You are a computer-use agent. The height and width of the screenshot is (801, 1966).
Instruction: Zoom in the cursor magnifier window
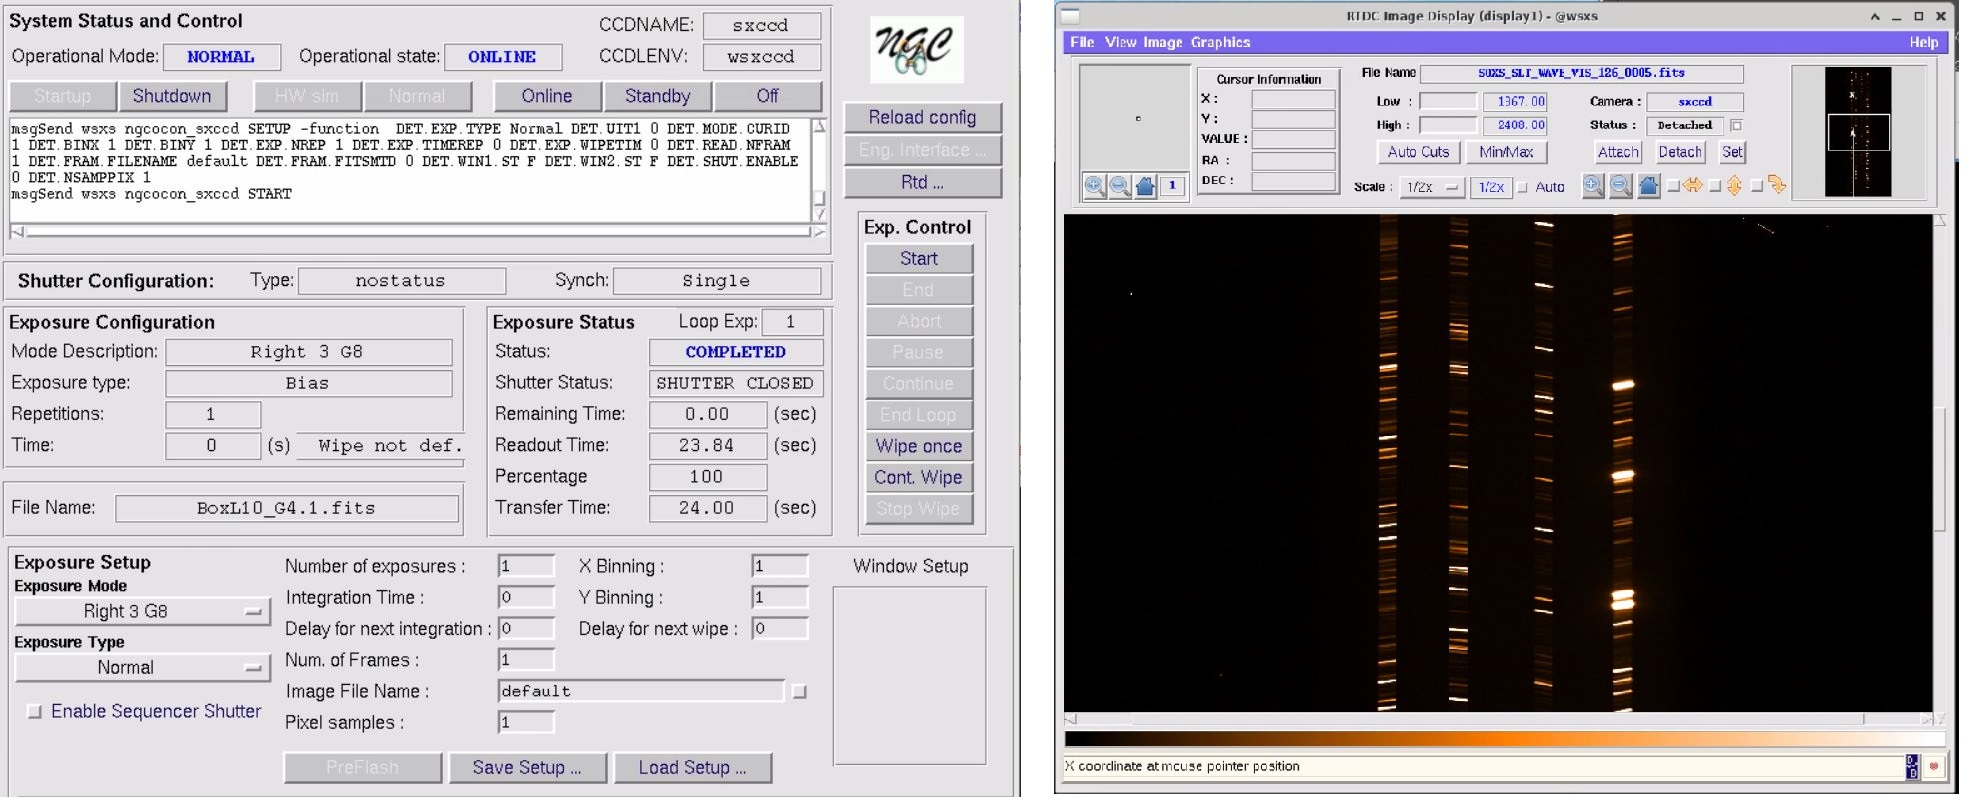point(1095,186)
